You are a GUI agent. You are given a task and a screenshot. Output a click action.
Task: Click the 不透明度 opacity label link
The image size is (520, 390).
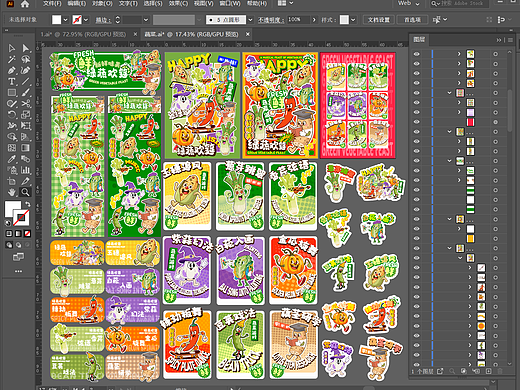pyautogui.click(x=271, y=20)
